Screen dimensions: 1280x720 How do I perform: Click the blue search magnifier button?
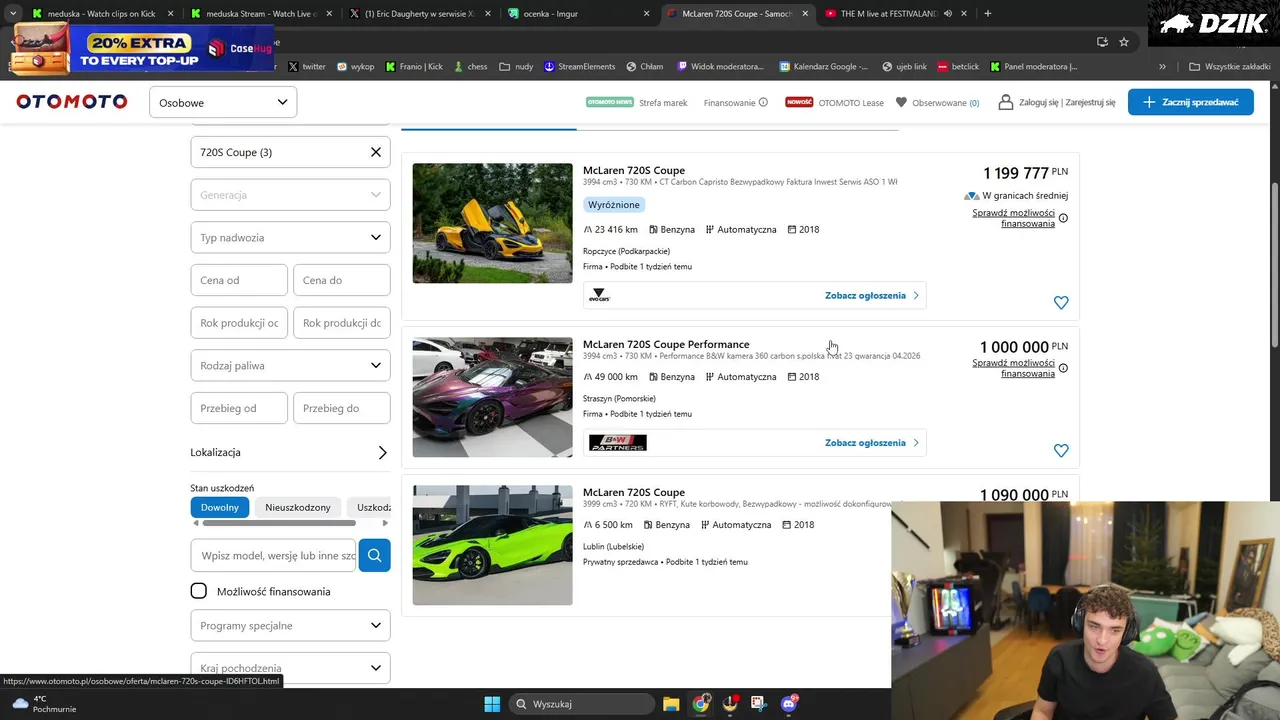tap(374, 555)
